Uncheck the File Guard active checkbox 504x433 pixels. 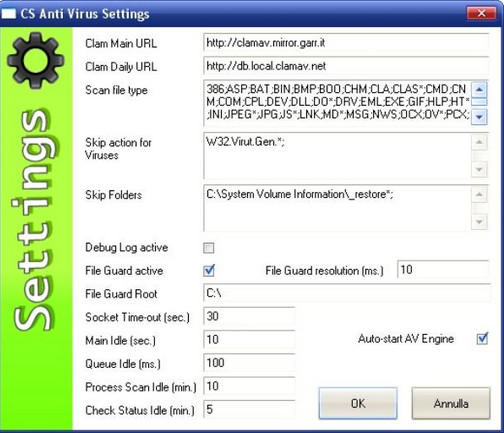(209, 270)
